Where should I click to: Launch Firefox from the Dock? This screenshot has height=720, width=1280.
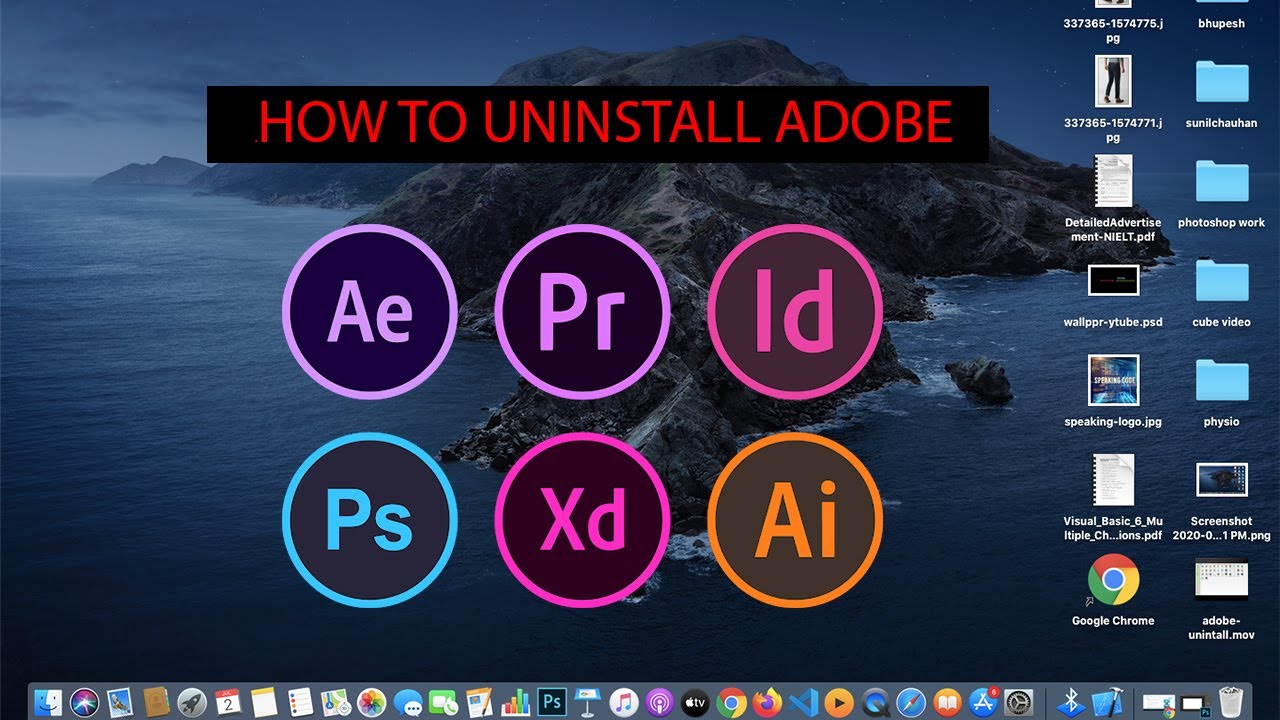(x=767, y=702)
